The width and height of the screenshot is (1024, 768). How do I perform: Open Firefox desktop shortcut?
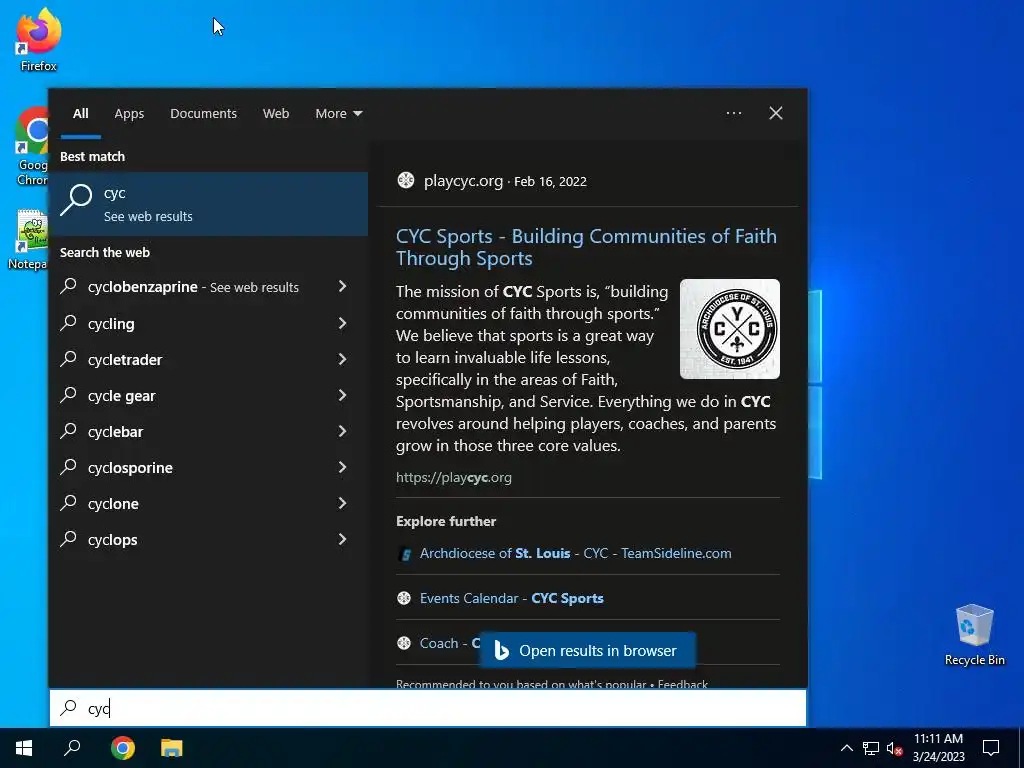click(39, 40)
